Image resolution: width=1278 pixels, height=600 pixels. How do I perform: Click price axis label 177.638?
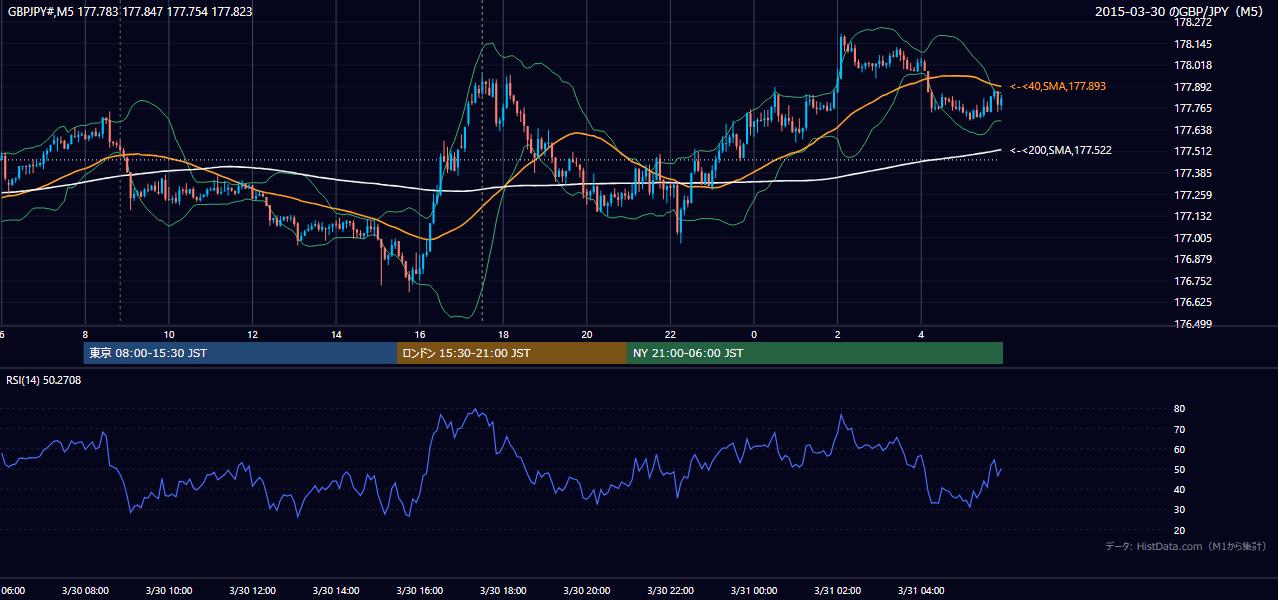tap(1194, 130)
